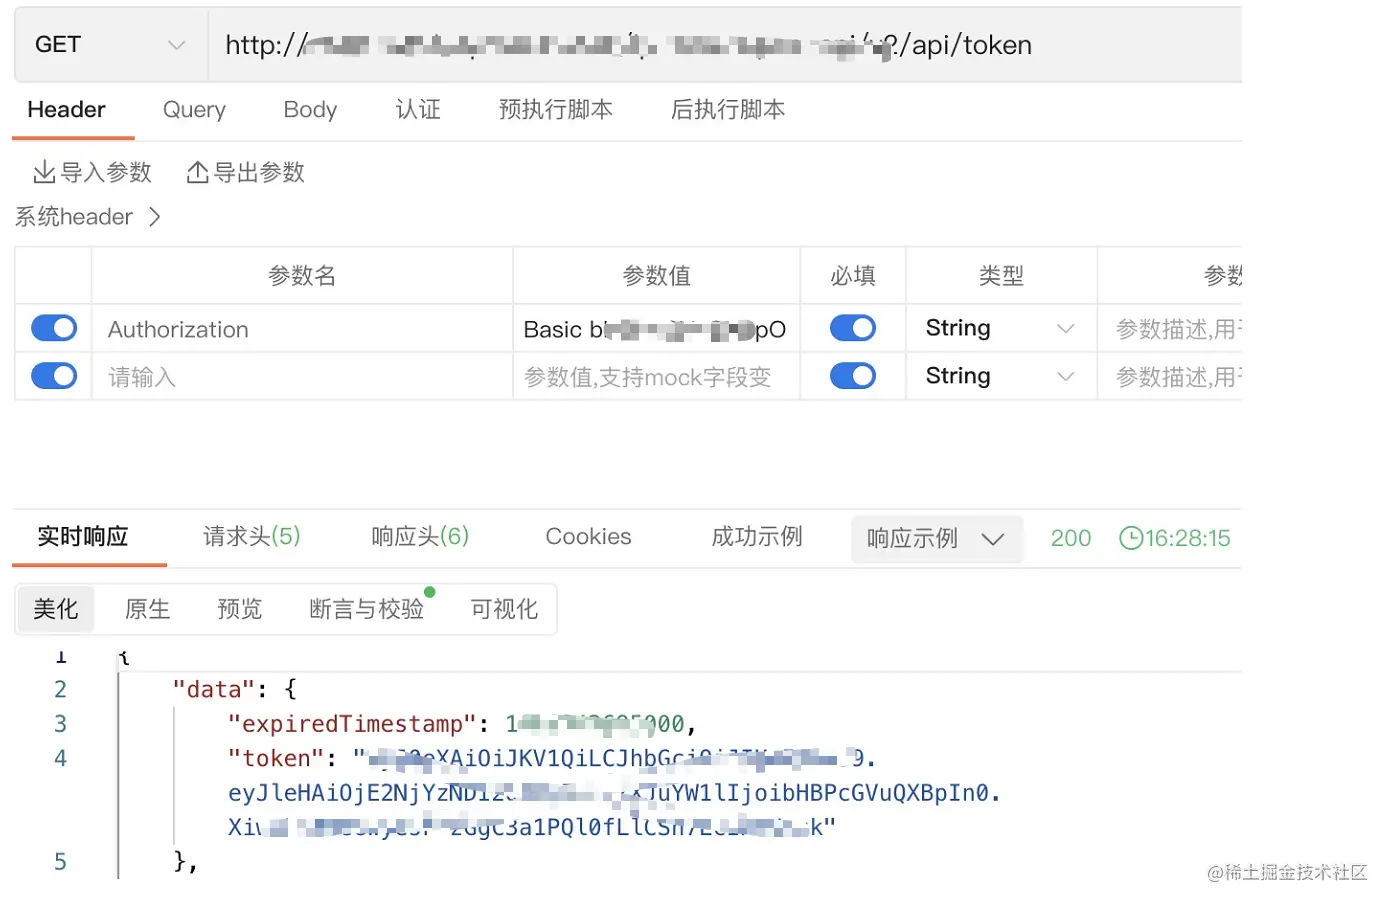Open the Authorization row String type dropdown
This screenshot has height=907, width=1392.
coord(1001,328)
